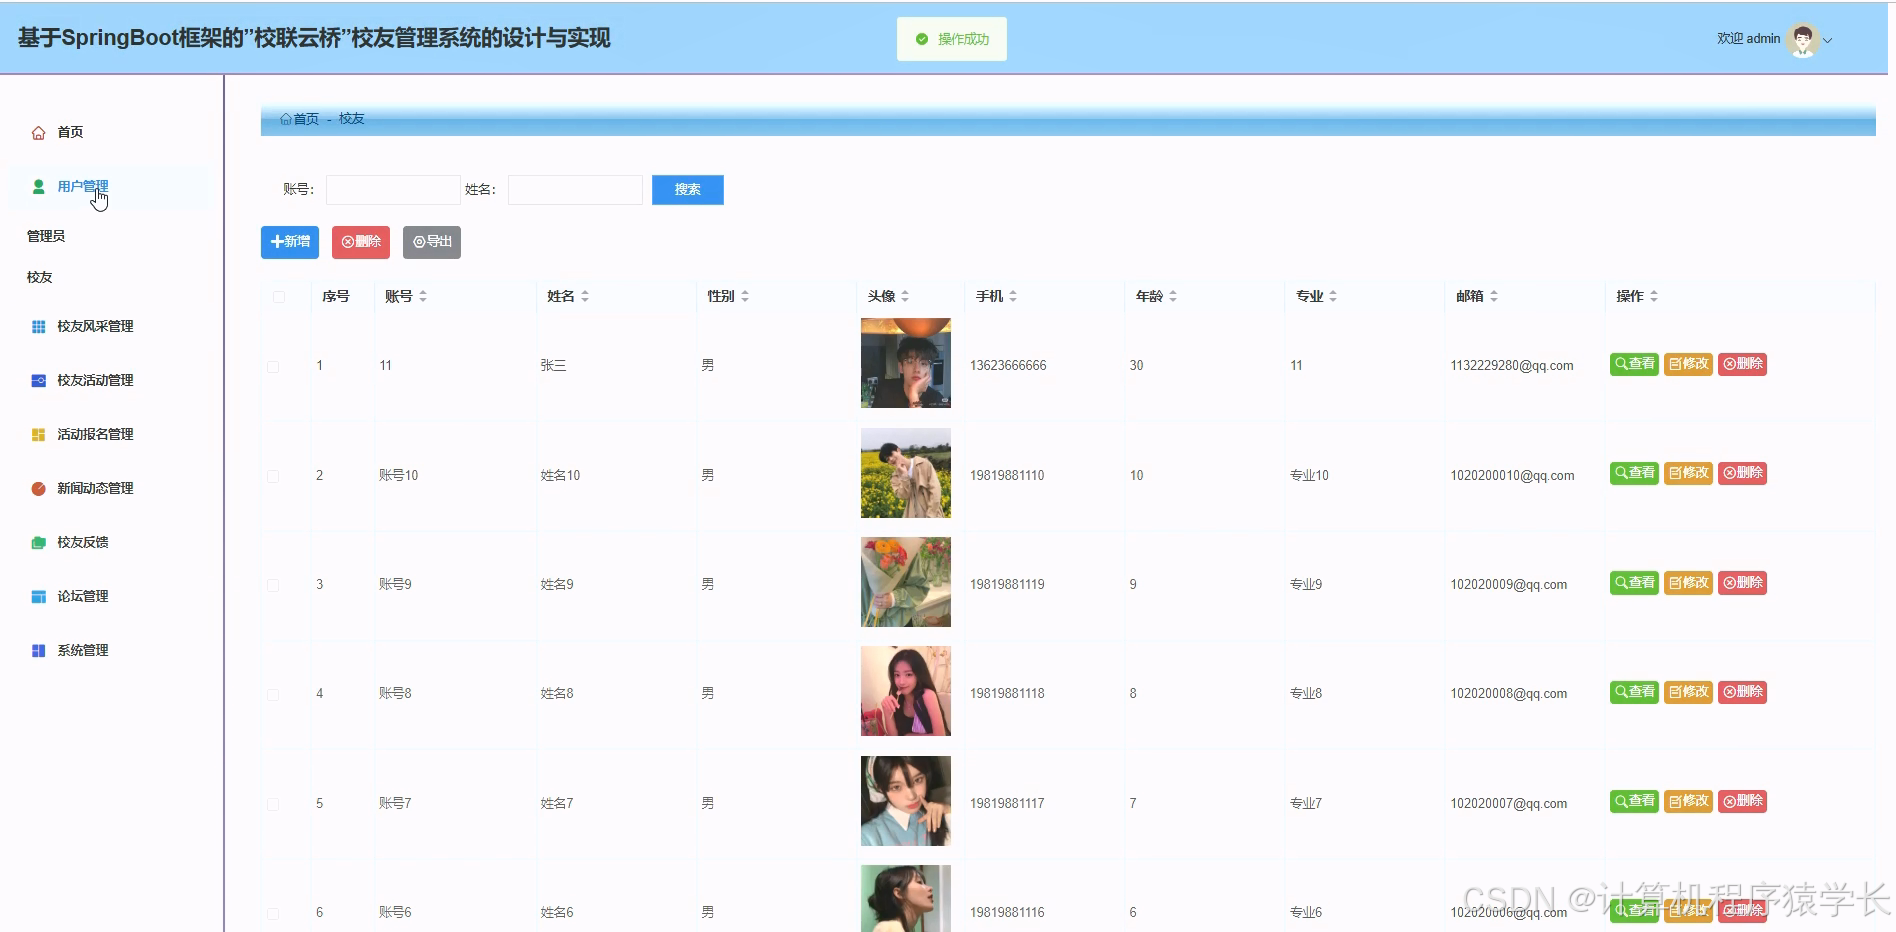Open 论坛管理 forum management icon

coord(38,596)
